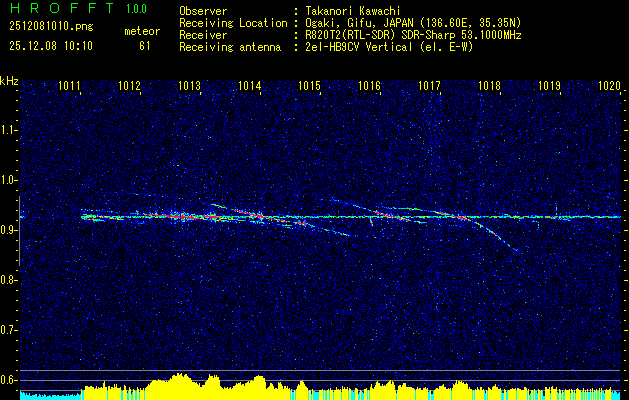Click the HROFFT program title text

(x=62, y=8)
